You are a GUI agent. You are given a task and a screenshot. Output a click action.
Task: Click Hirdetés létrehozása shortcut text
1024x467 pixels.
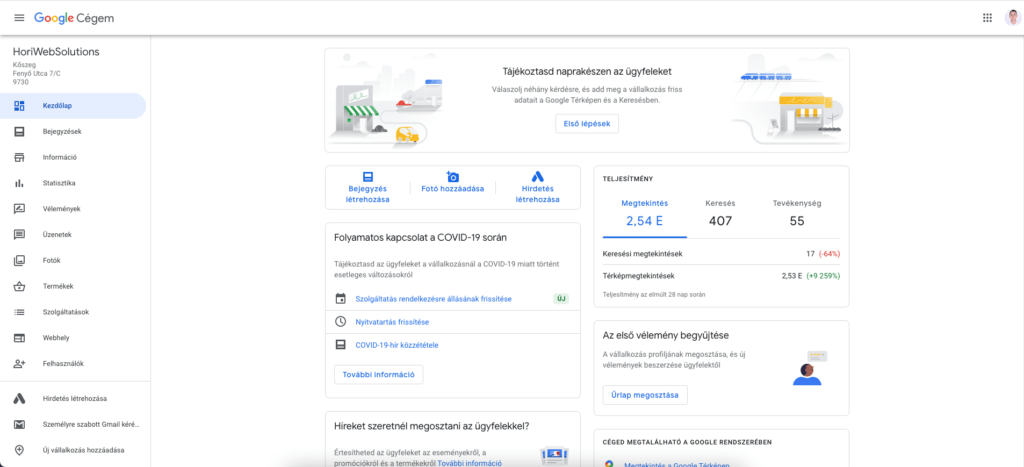pyautogui.click(x=537, y=194)
